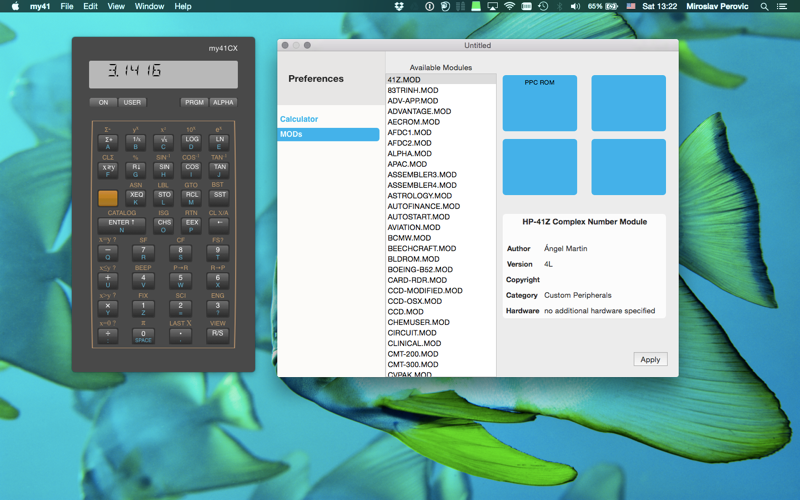Click the R/S run-stop key
The width and height of the screenshot is (800, 500).
click(218, 336)
